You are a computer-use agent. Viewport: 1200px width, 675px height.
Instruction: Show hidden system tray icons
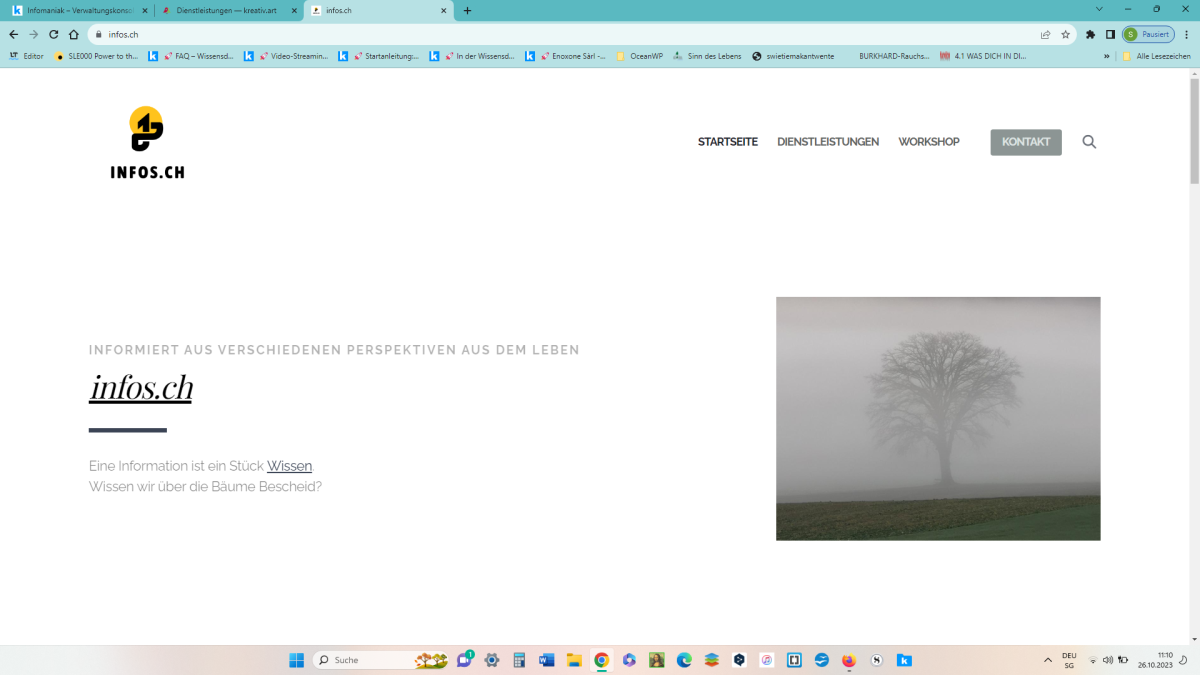coord(1048,660)
